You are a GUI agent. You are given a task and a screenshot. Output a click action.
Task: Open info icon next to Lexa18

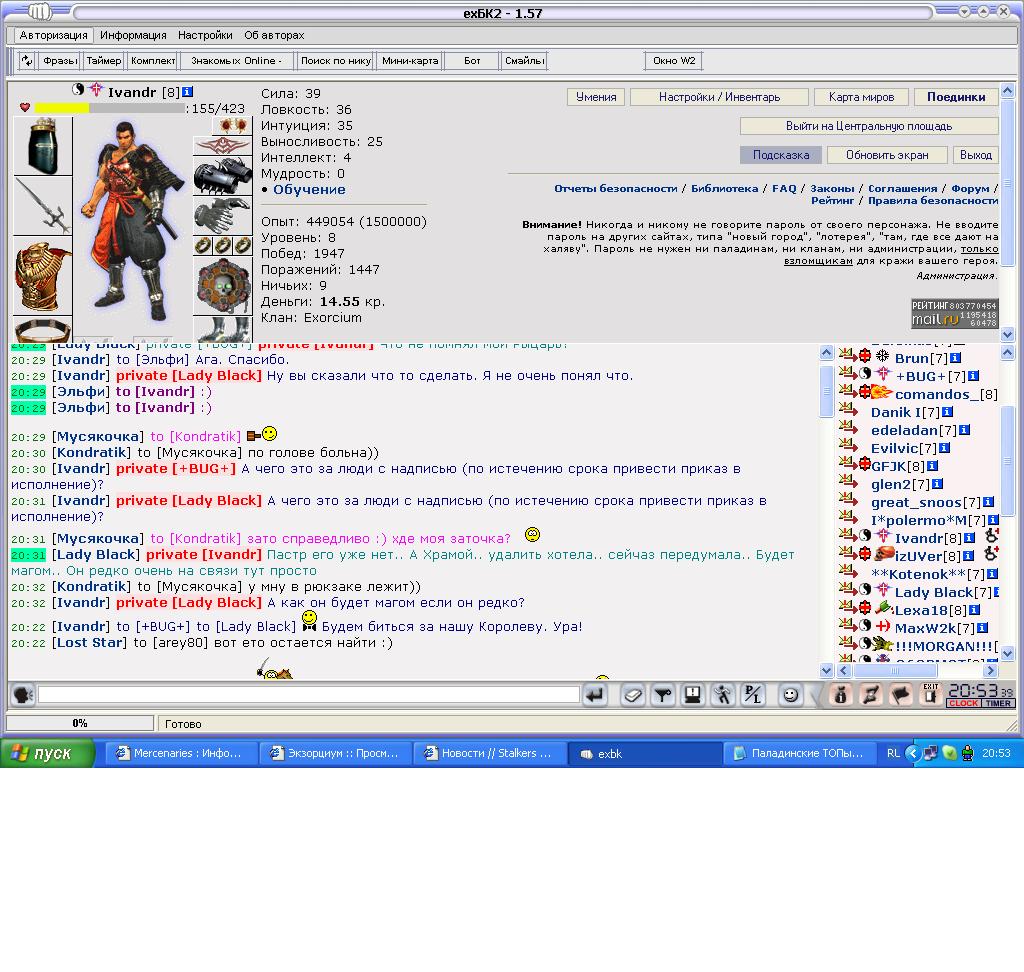point(974,610)
